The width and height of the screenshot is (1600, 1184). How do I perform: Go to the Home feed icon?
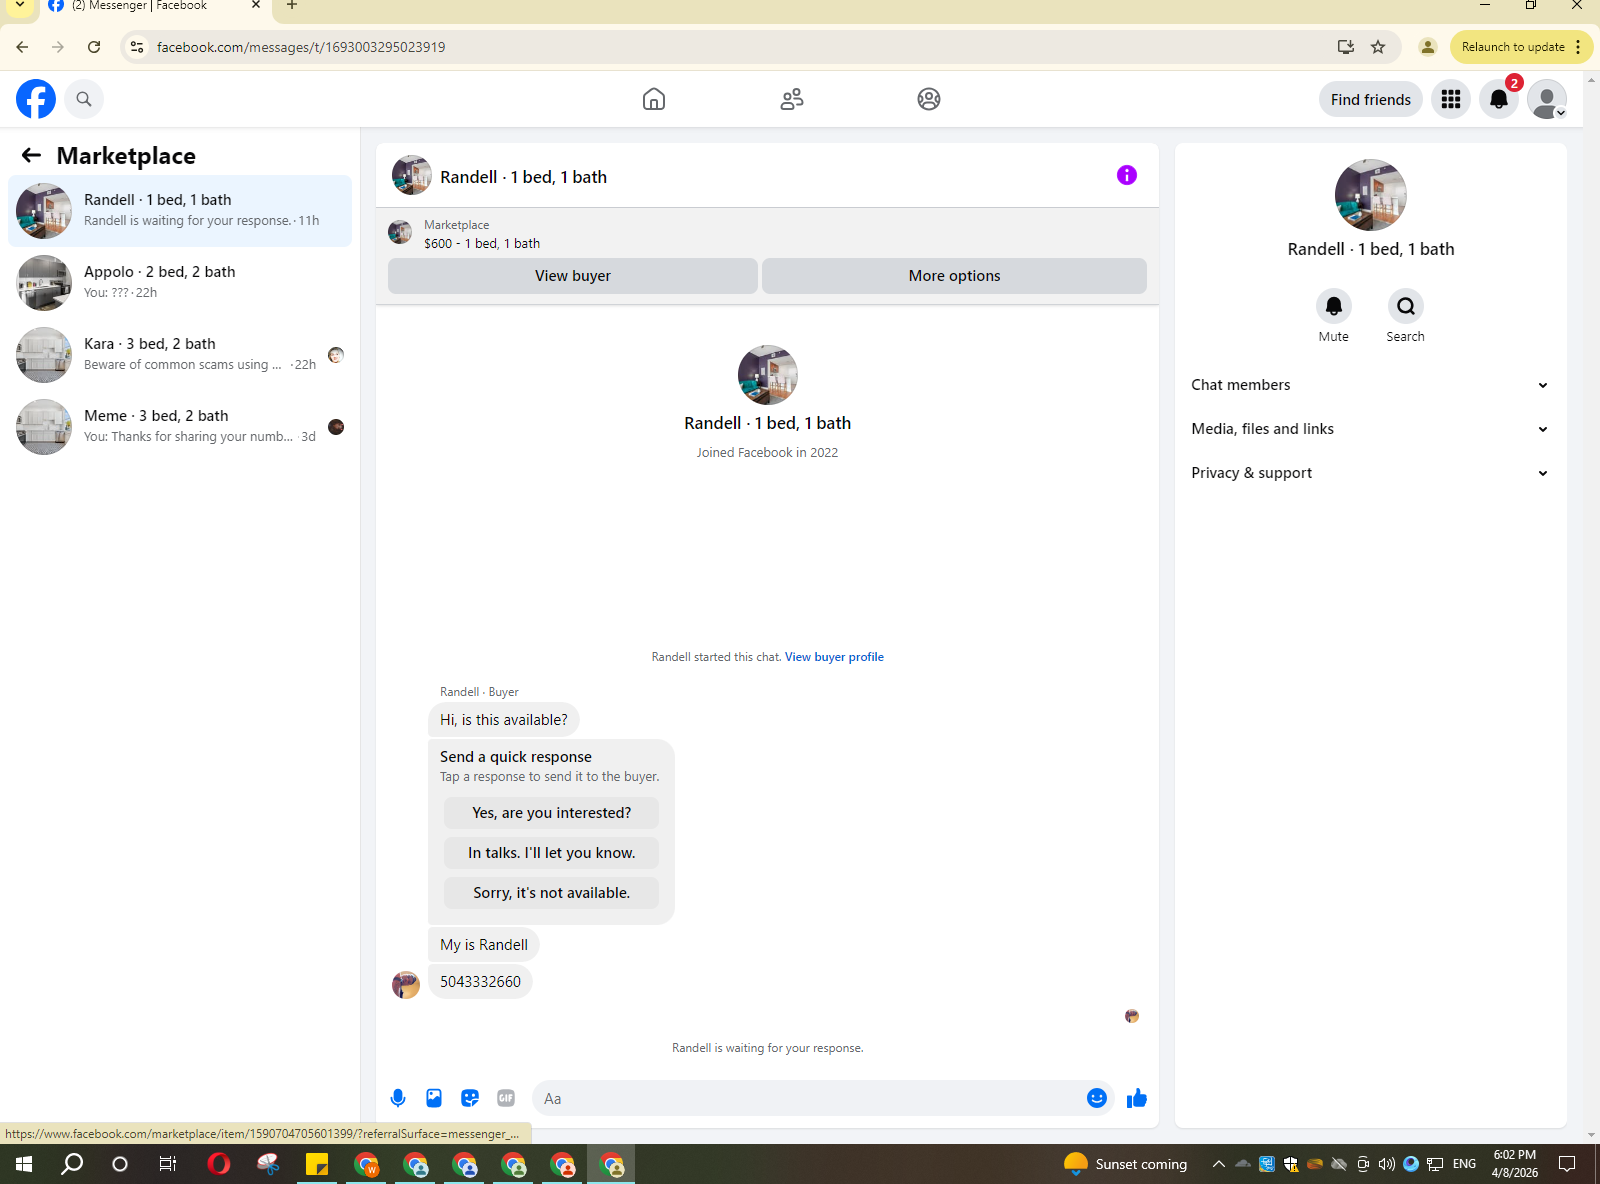click(654, 99)
